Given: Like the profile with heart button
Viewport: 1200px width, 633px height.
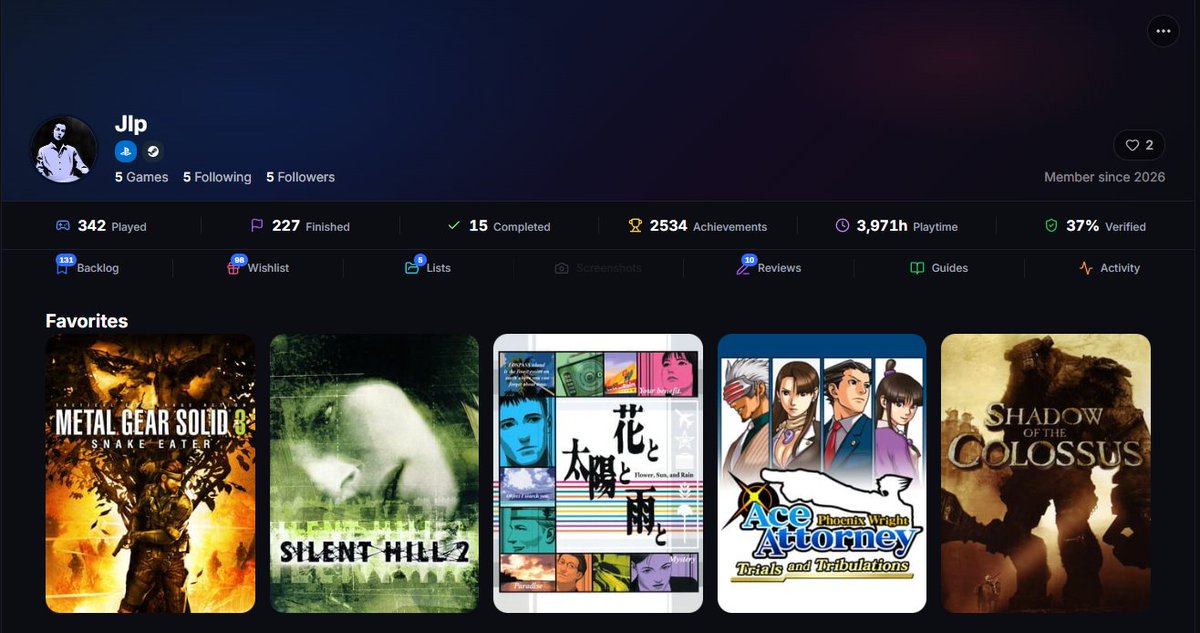Looking at the screenshot, I should (x=1139, y=145).
